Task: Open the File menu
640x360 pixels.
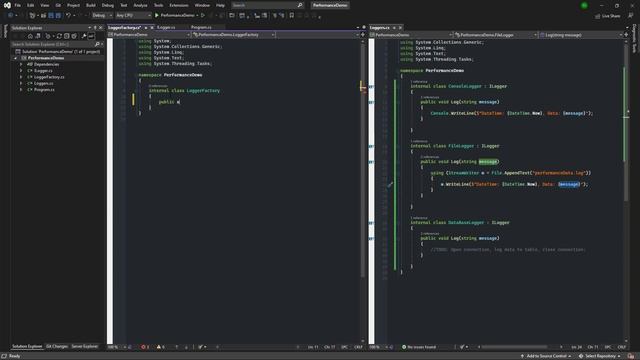Action: point(18,5)
